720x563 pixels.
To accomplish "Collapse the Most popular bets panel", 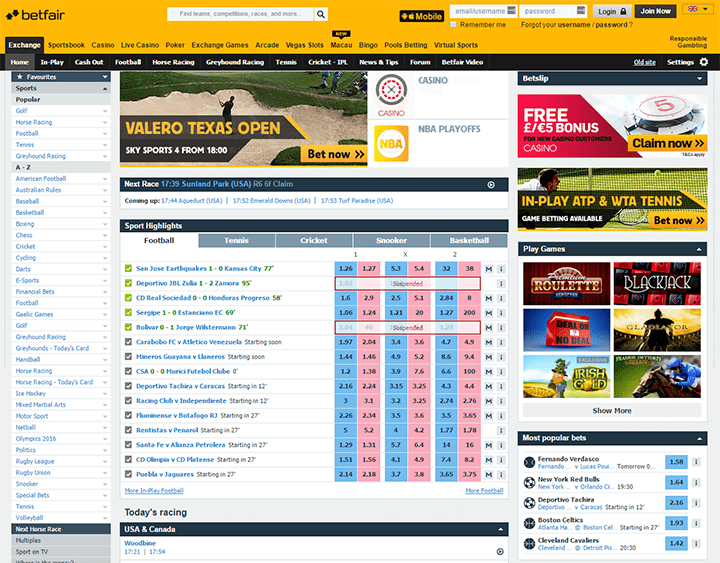I will click(699, 439).
